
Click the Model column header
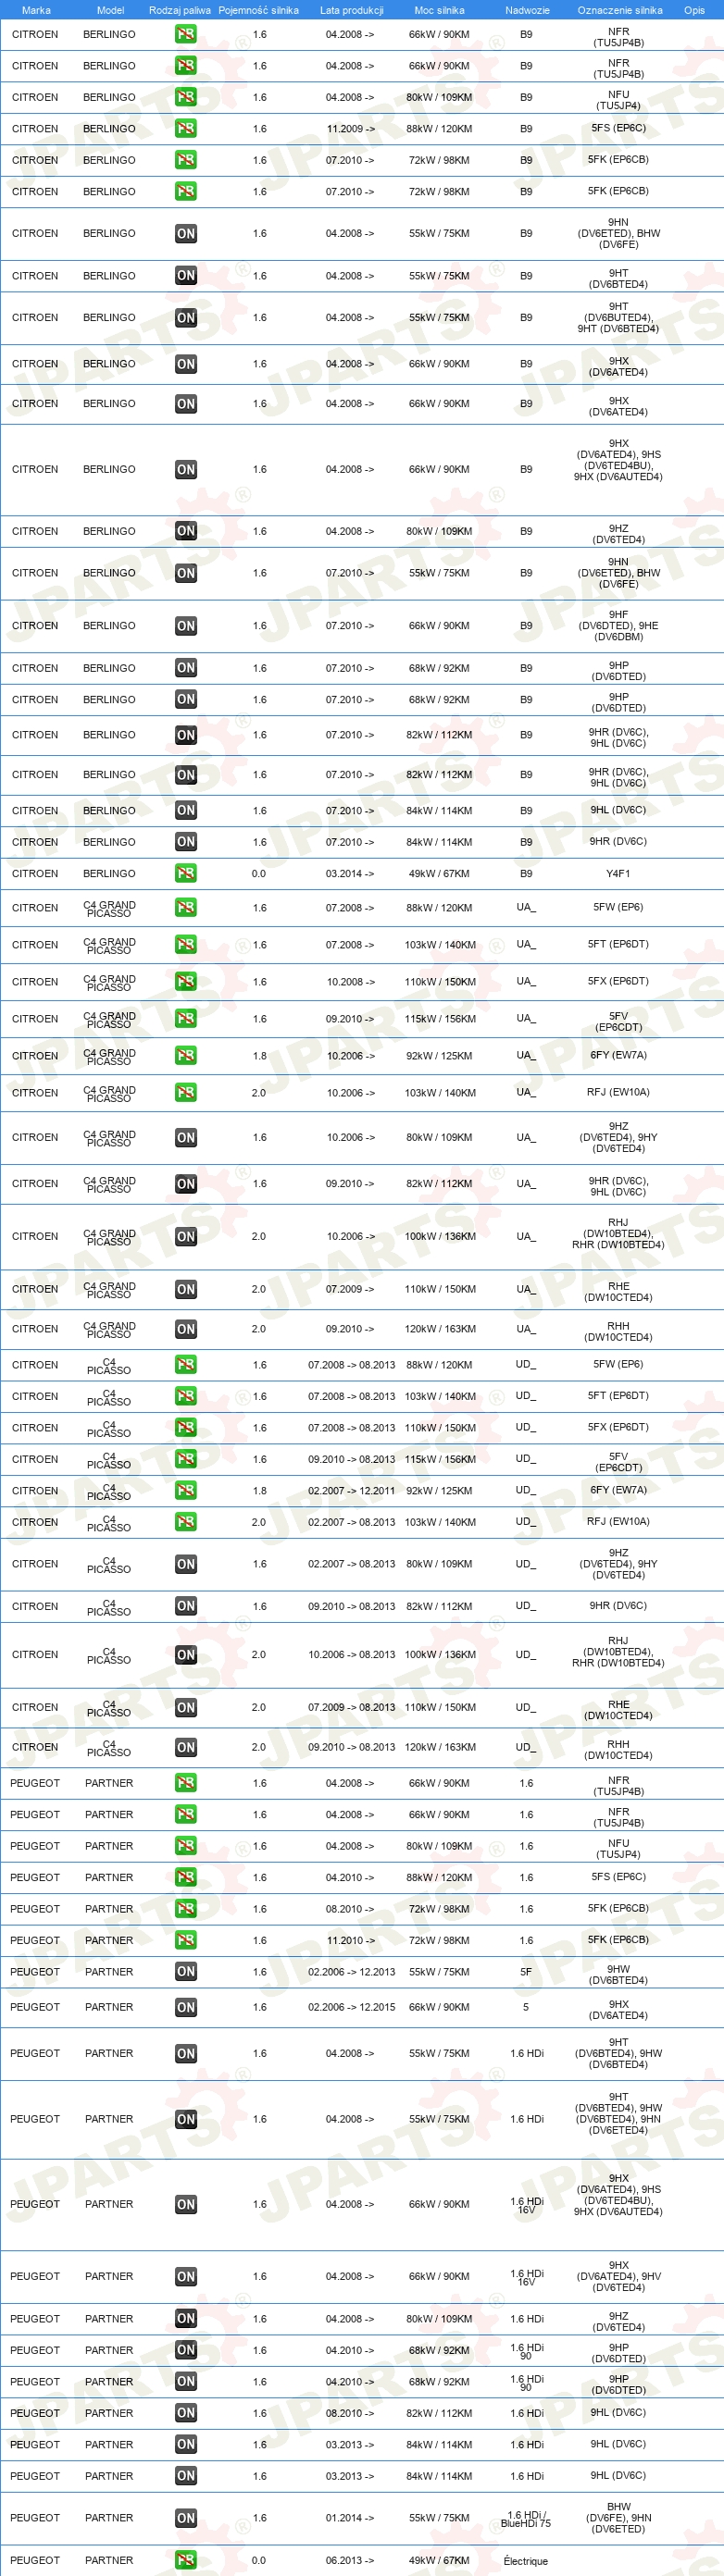pyautogui.click(x=110, y=10)
